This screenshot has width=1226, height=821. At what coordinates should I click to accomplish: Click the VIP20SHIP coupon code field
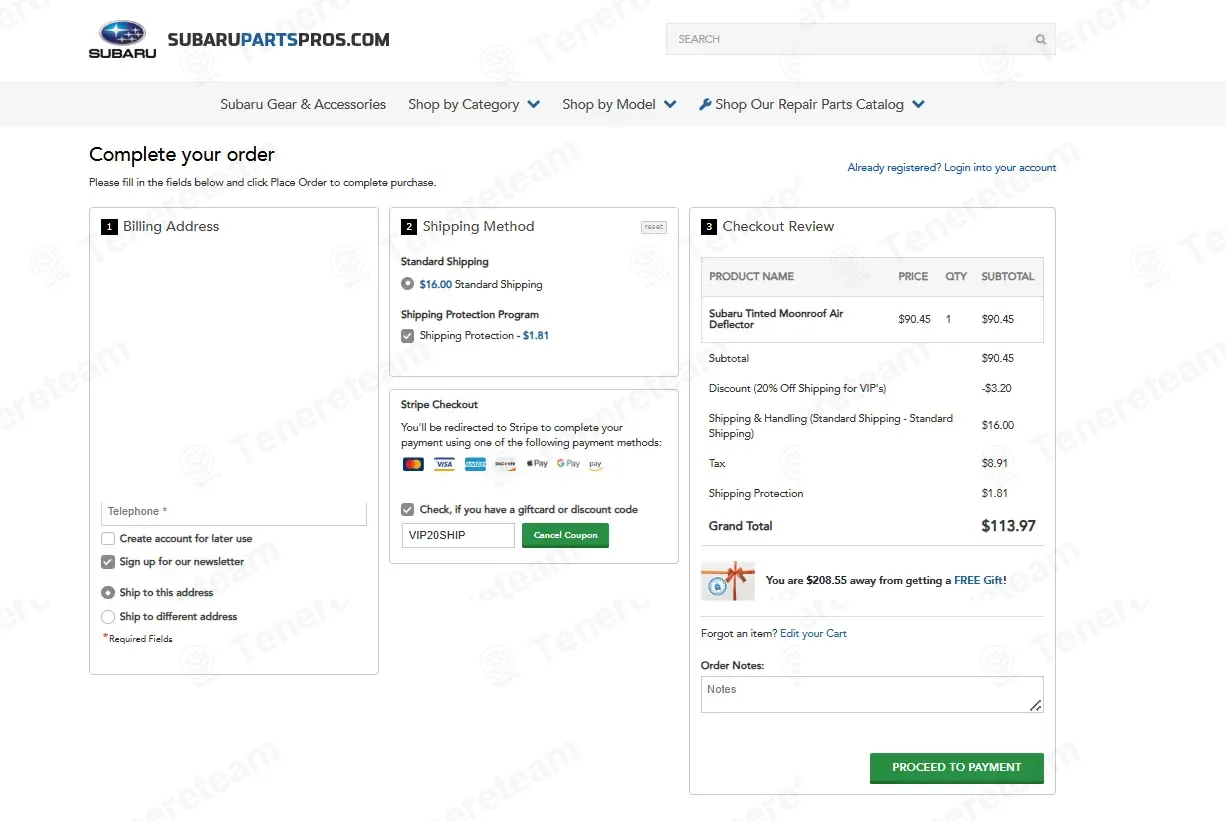458,535
